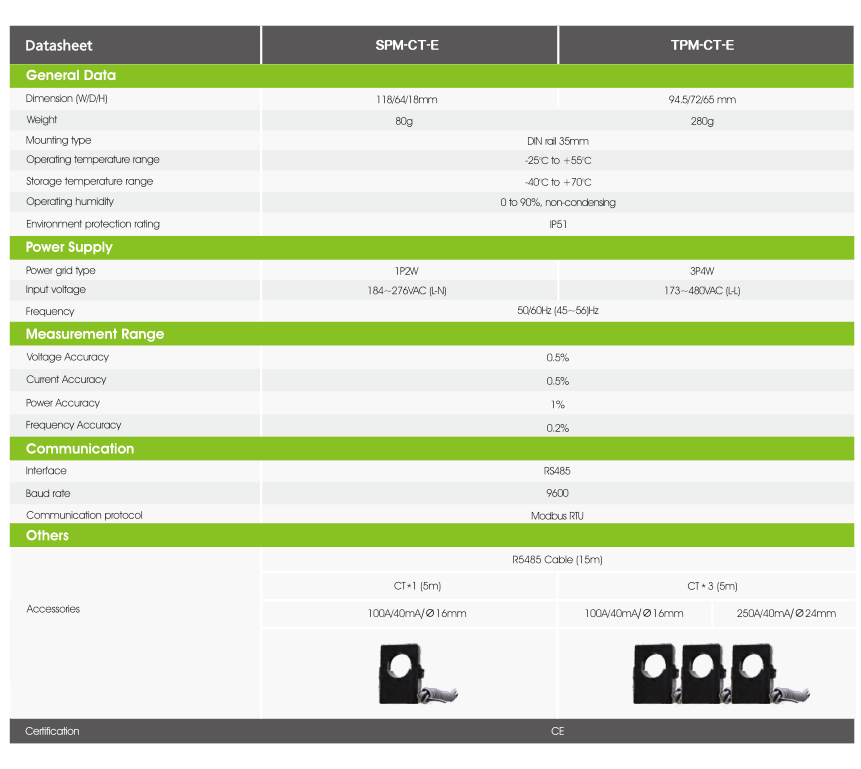Viewport: 861px width, 769px height.
Task: Click the CT*3 (5m) cell
Action: click(706, 586)
